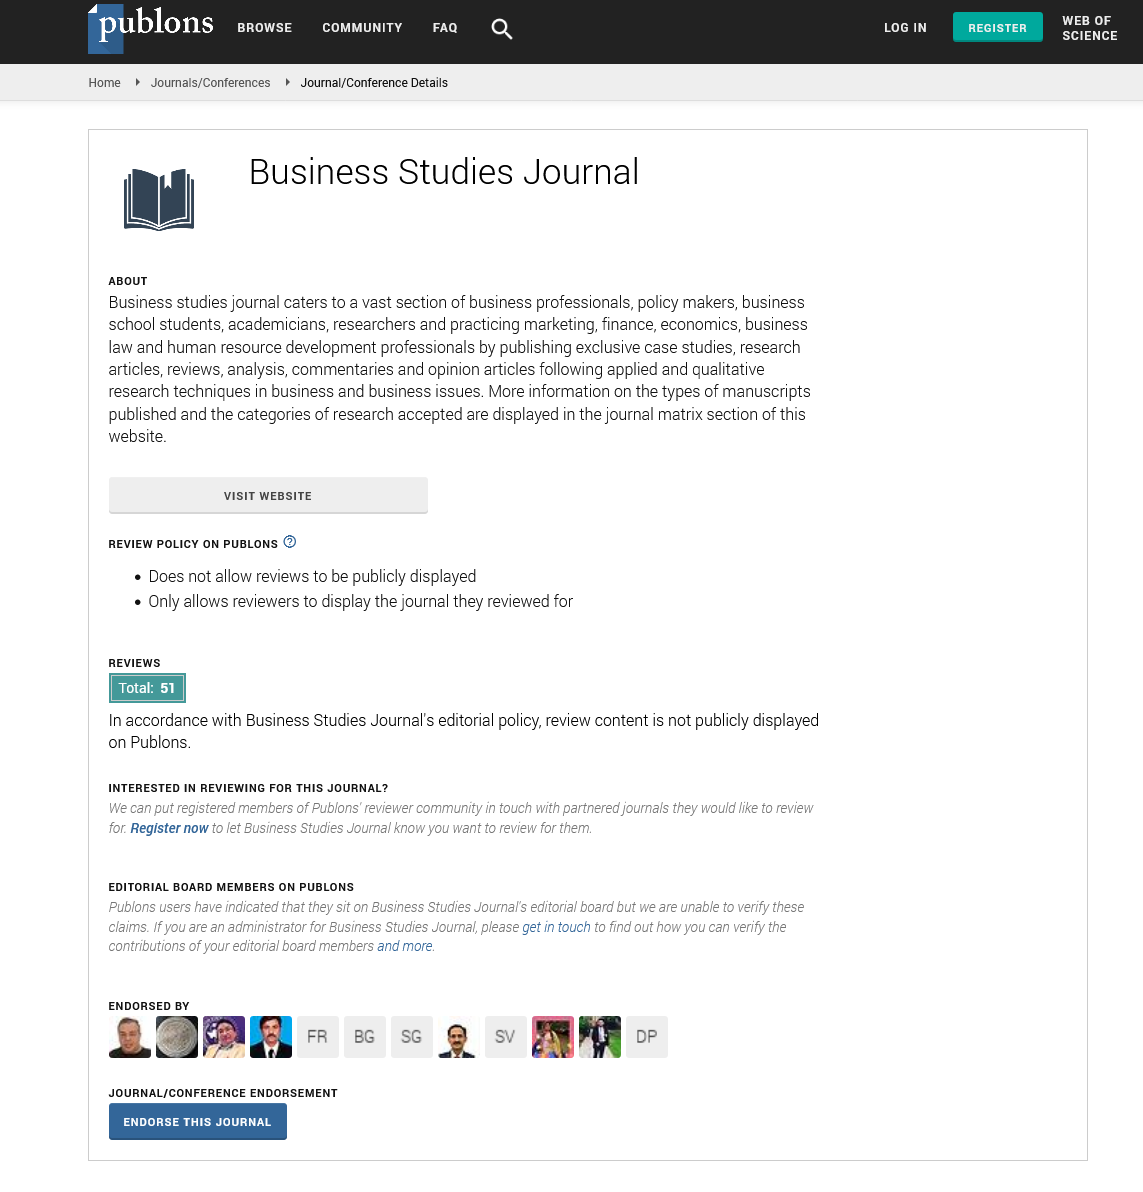The width and height of the screenshot is (1143, 1192).
Task: Open the SV endorser avatar
Action: coord(505,1037)
